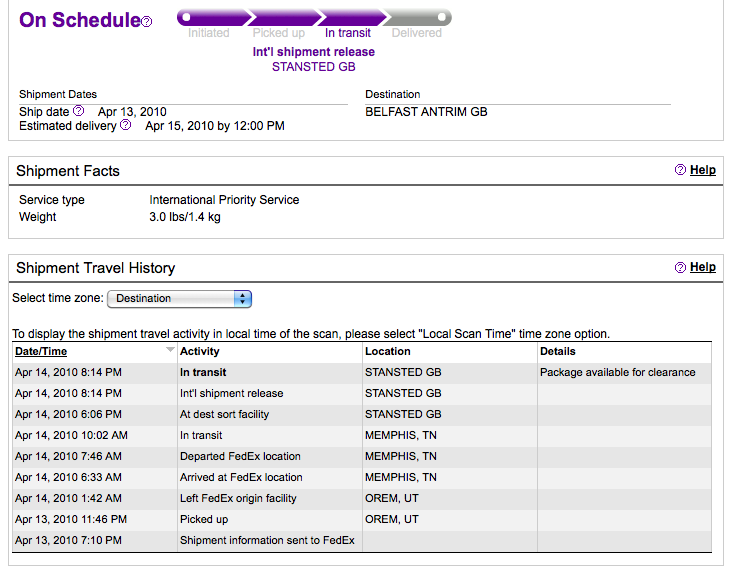Click the Date/Time sort arrow icon
This screenshot has width=734, height=571.
tap(169, 351)
